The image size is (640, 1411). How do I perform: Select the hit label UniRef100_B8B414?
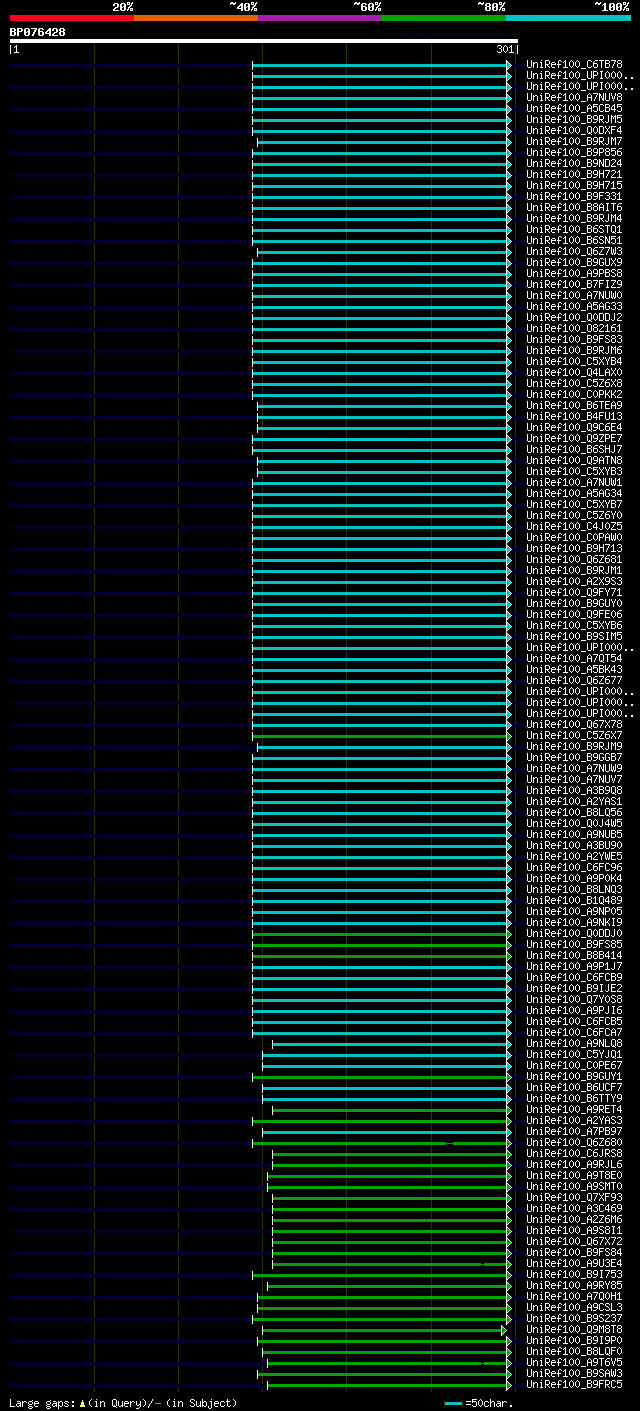click(x=574, y=956)
